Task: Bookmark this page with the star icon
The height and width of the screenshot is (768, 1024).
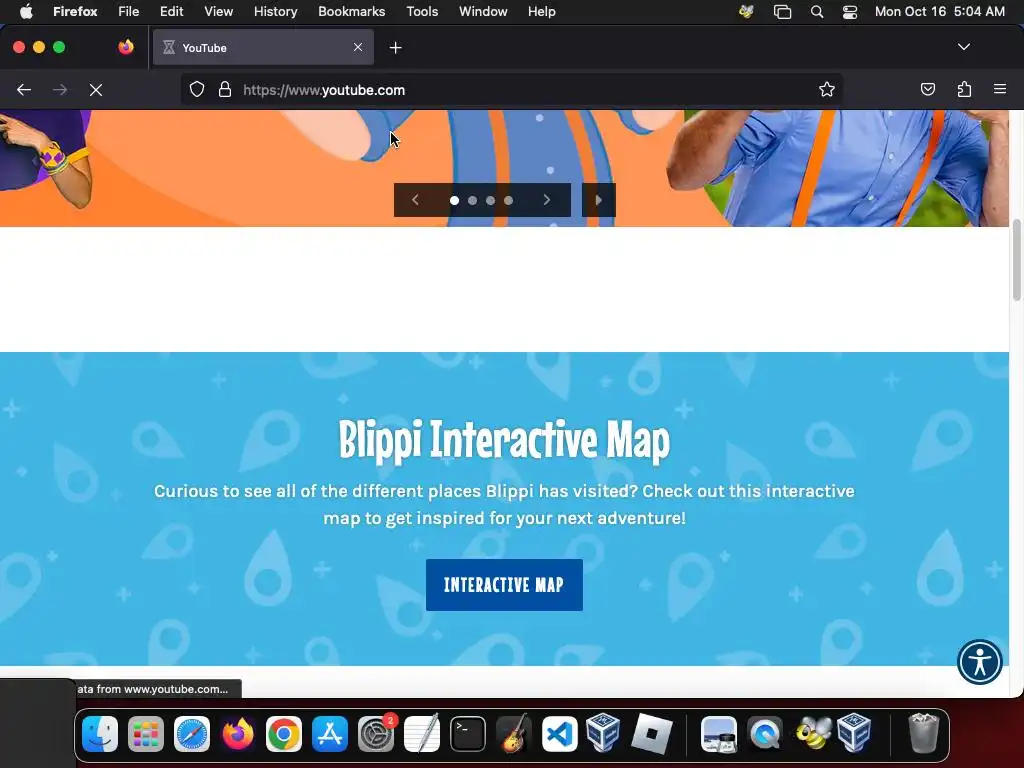Action: pos(827,89)
